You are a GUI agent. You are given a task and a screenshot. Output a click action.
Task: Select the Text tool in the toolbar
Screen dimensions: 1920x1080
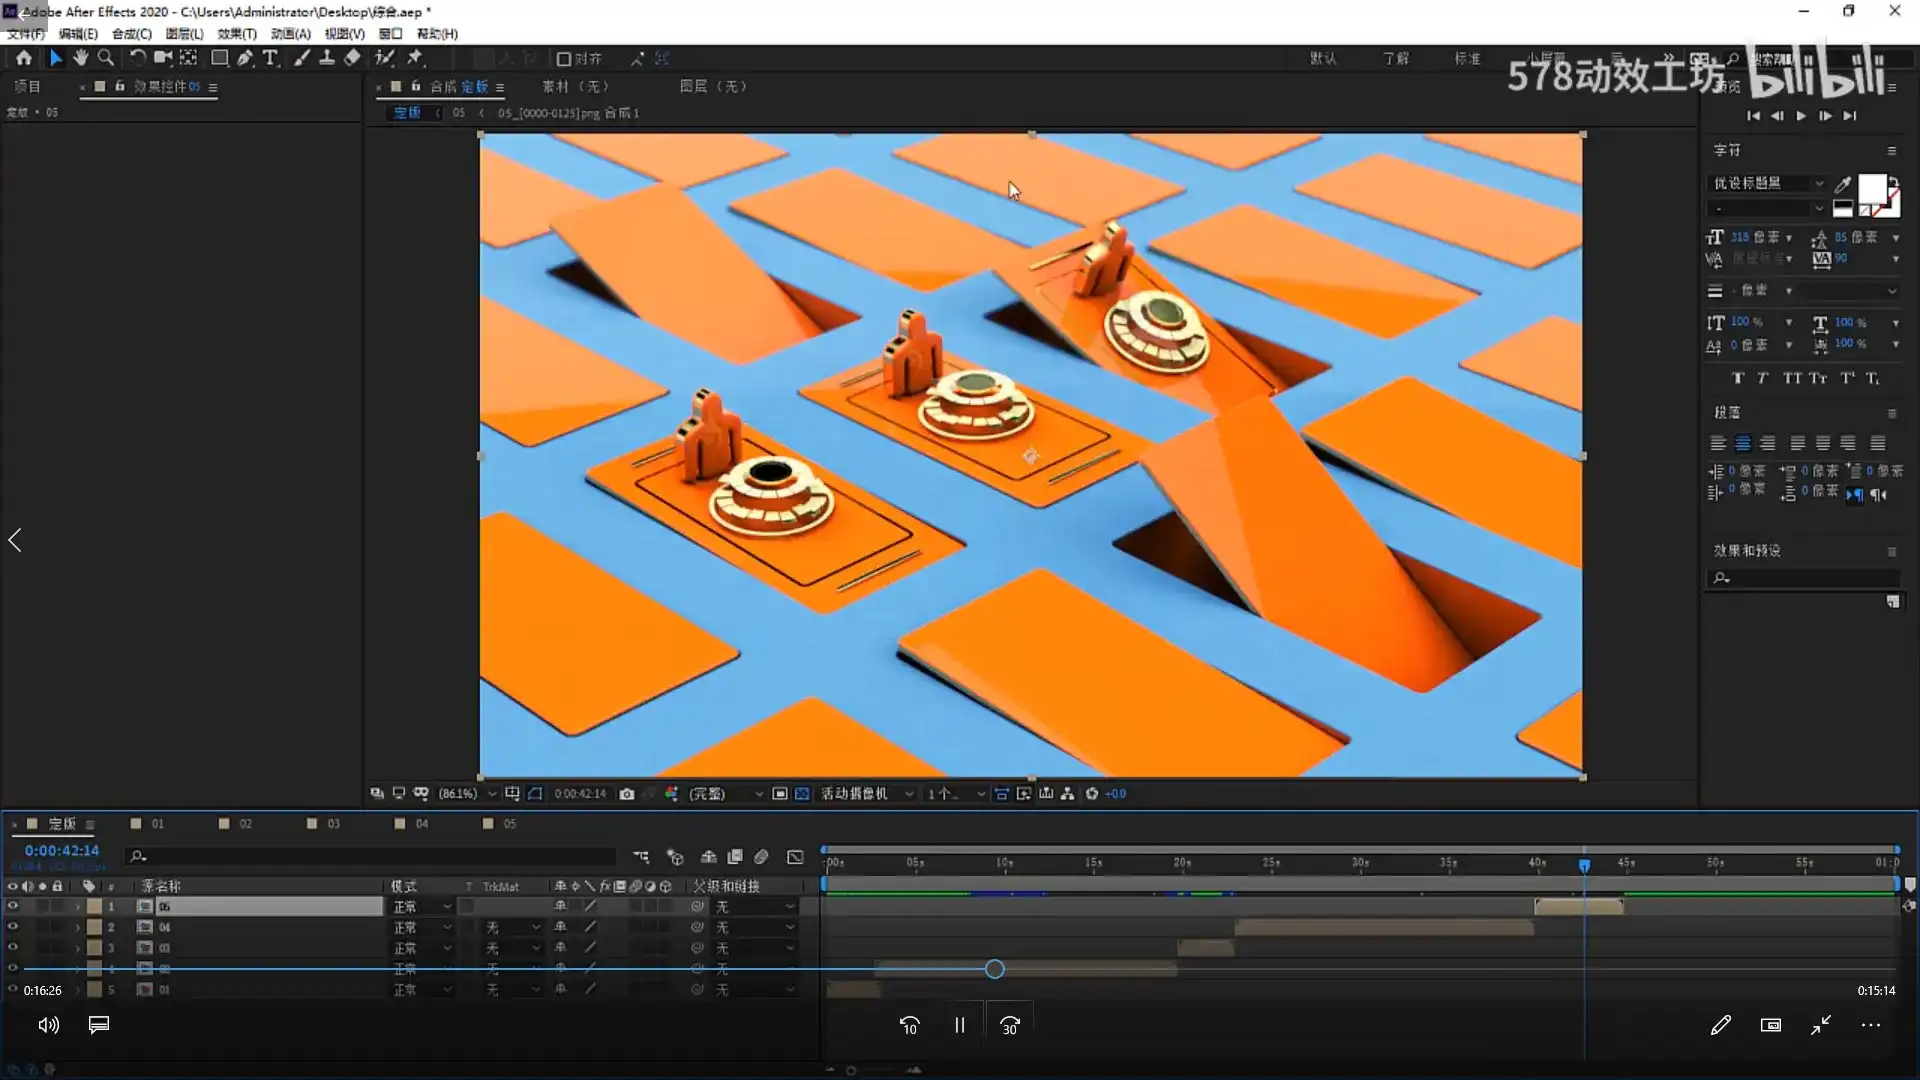click(x=271, y=57)
